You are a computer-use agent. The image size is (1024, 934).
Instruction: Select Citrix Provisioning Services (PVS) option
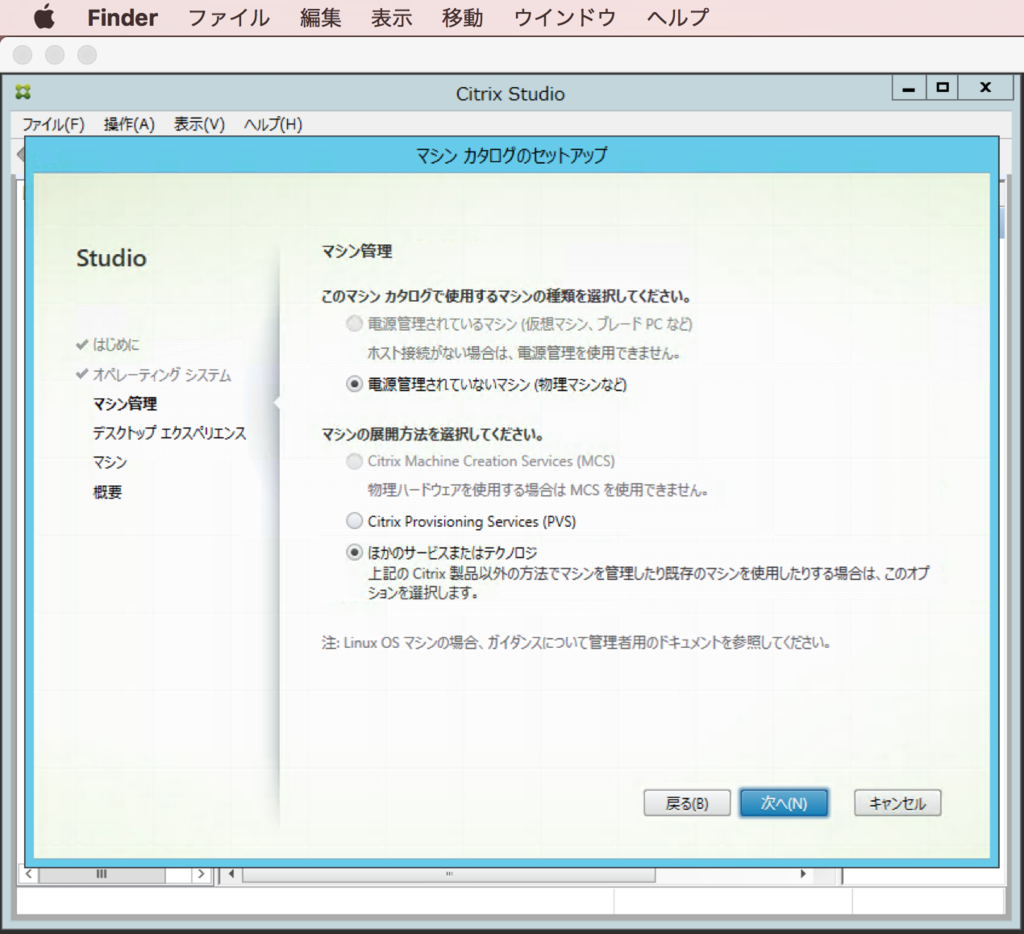pos(354,521)
